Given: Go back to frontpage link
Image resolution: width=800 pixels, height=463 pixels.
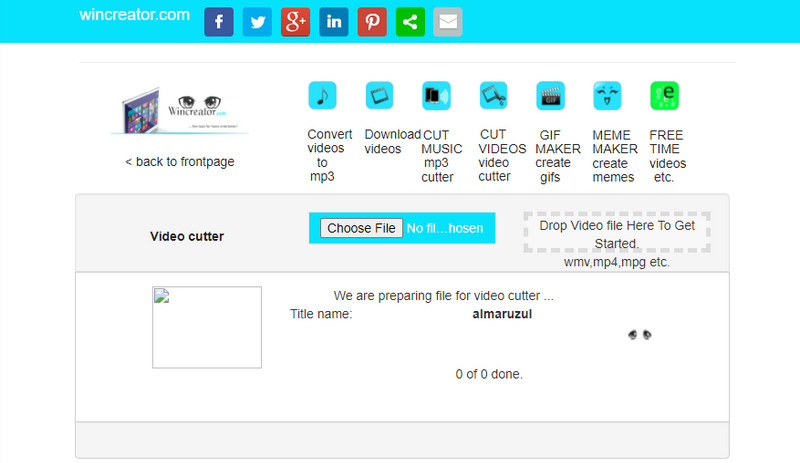Looking at the screenshot, I should (x=180, y=162).
